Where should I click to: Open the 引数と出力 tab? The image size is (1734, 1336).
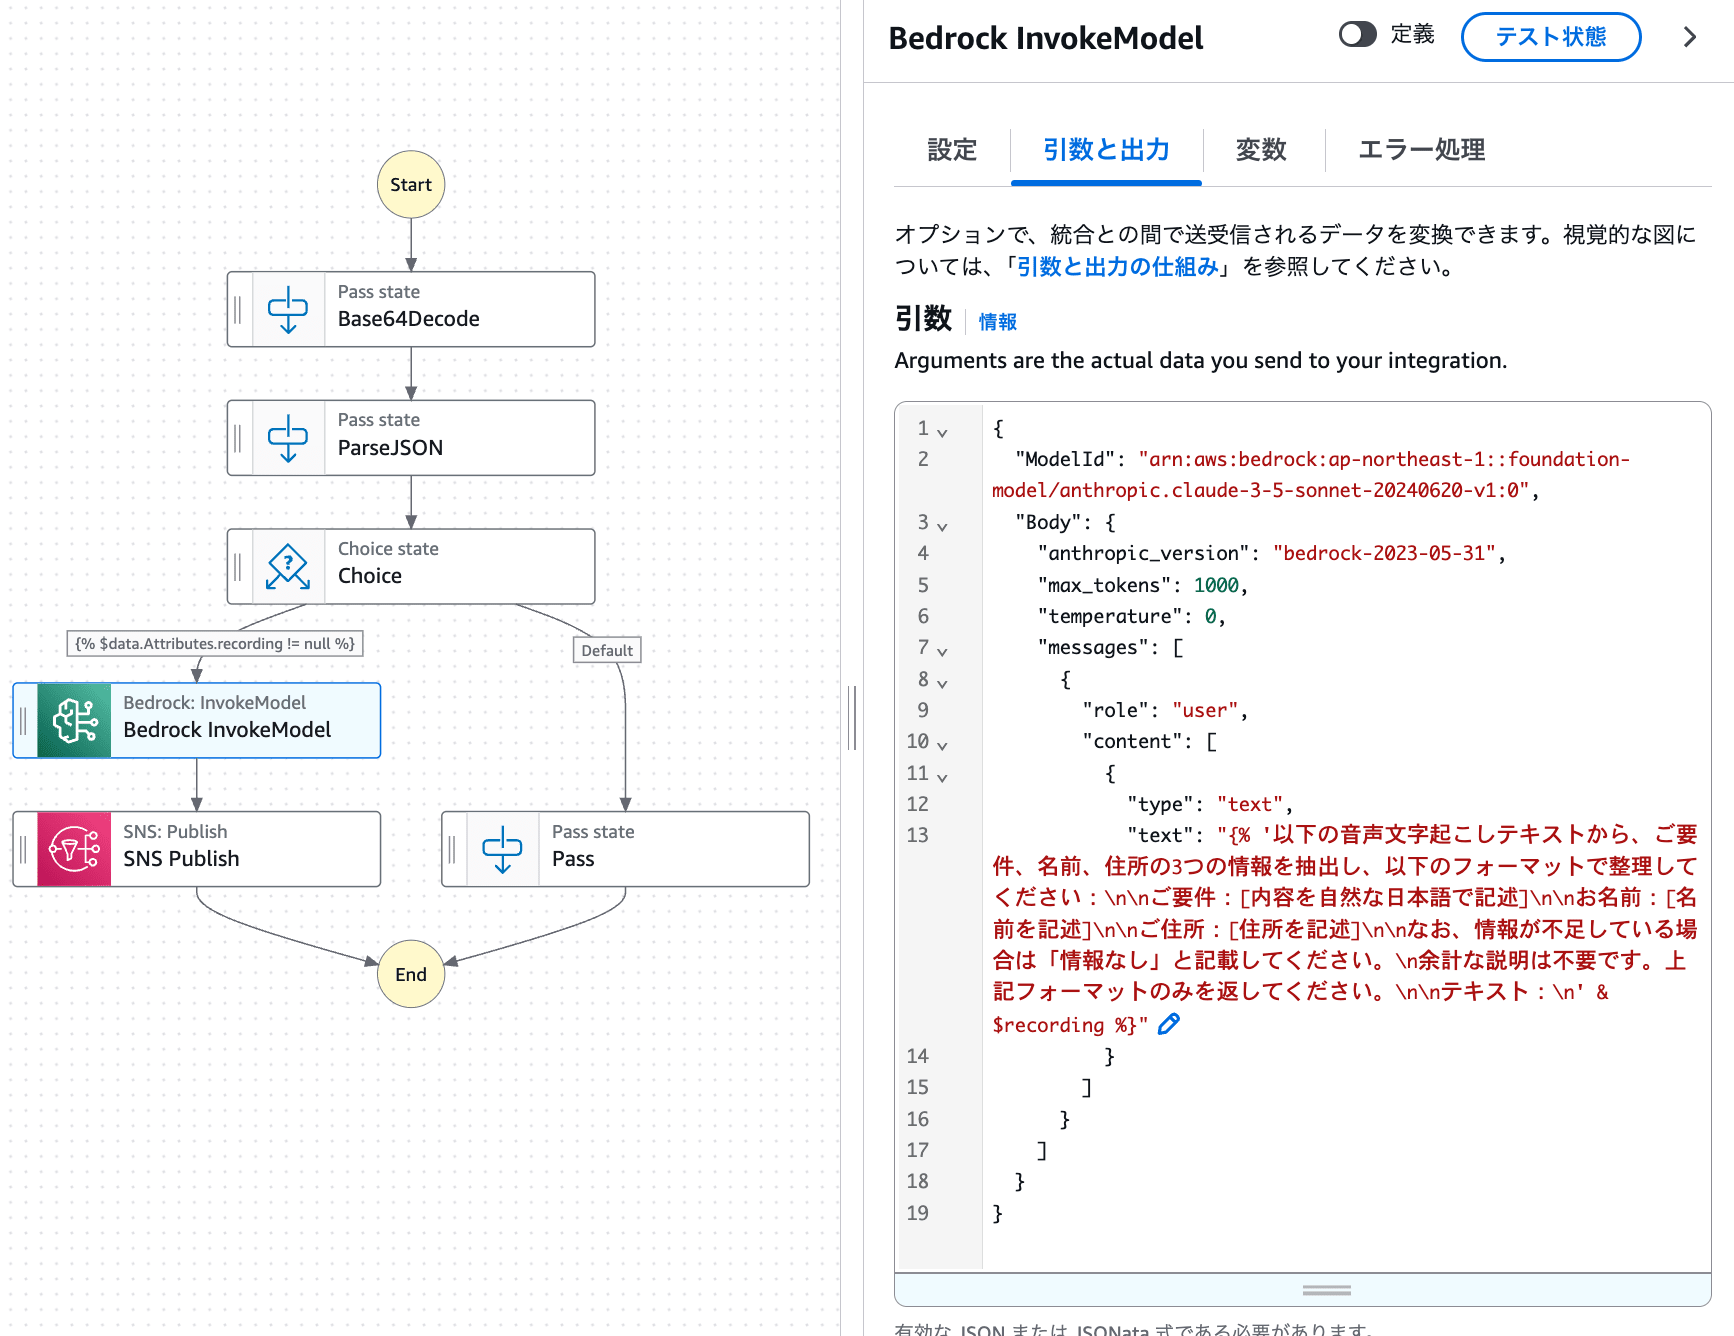[1106, 150]
